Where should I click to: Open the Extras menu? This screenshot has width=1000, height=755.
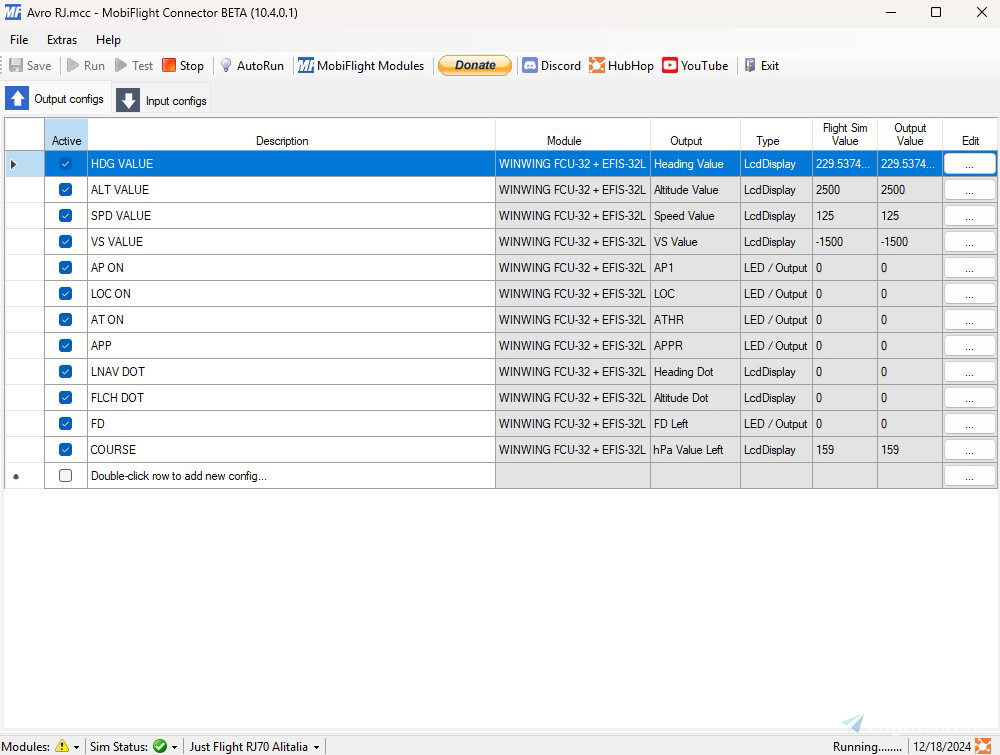(x=62, y=40)
